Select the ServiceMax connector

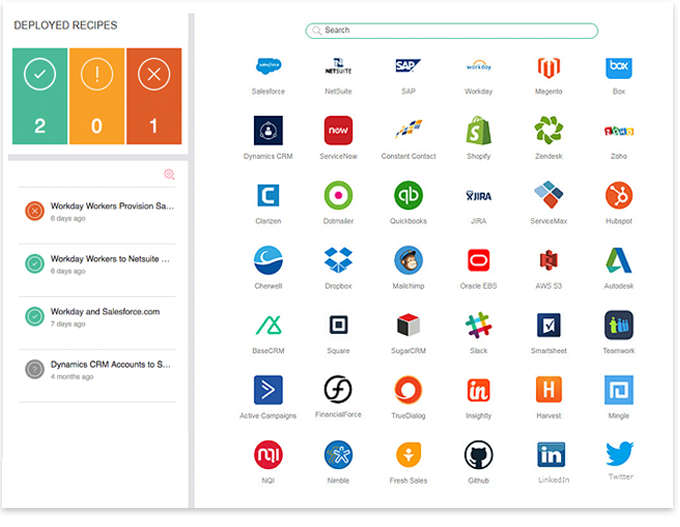[x=549, y=195]
